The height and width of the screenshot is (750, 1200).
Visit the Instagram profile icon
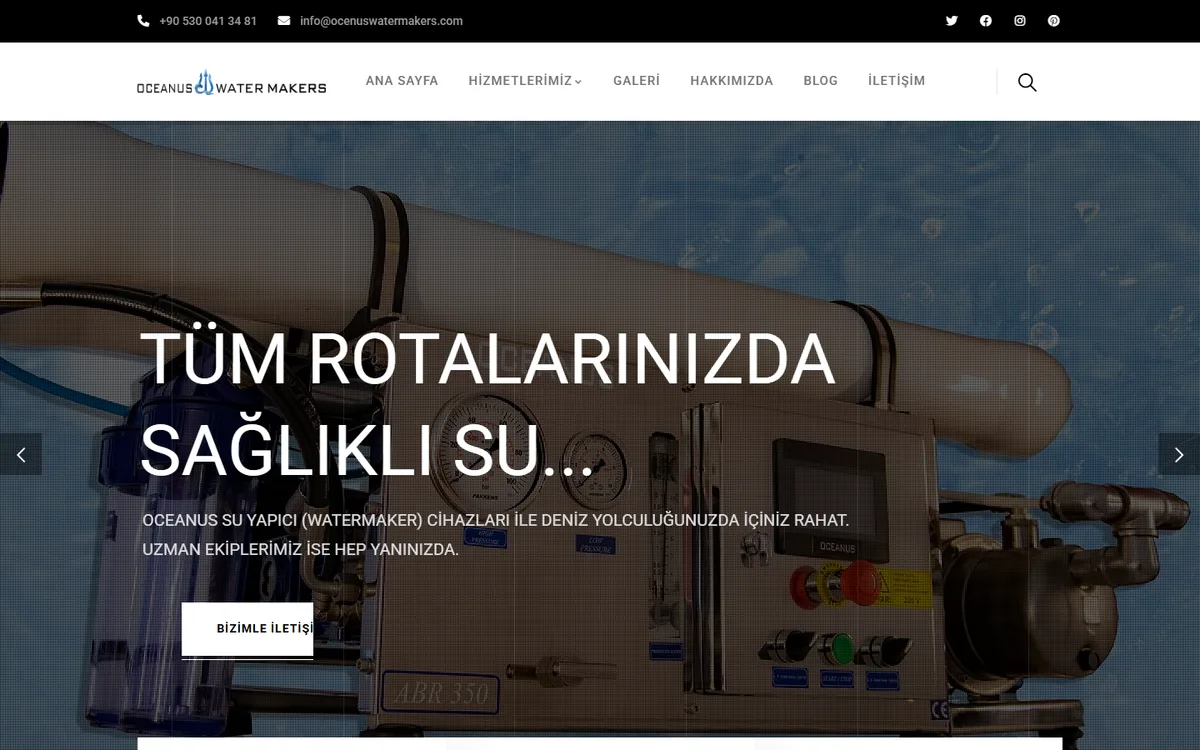click(x=1020, y=21)
